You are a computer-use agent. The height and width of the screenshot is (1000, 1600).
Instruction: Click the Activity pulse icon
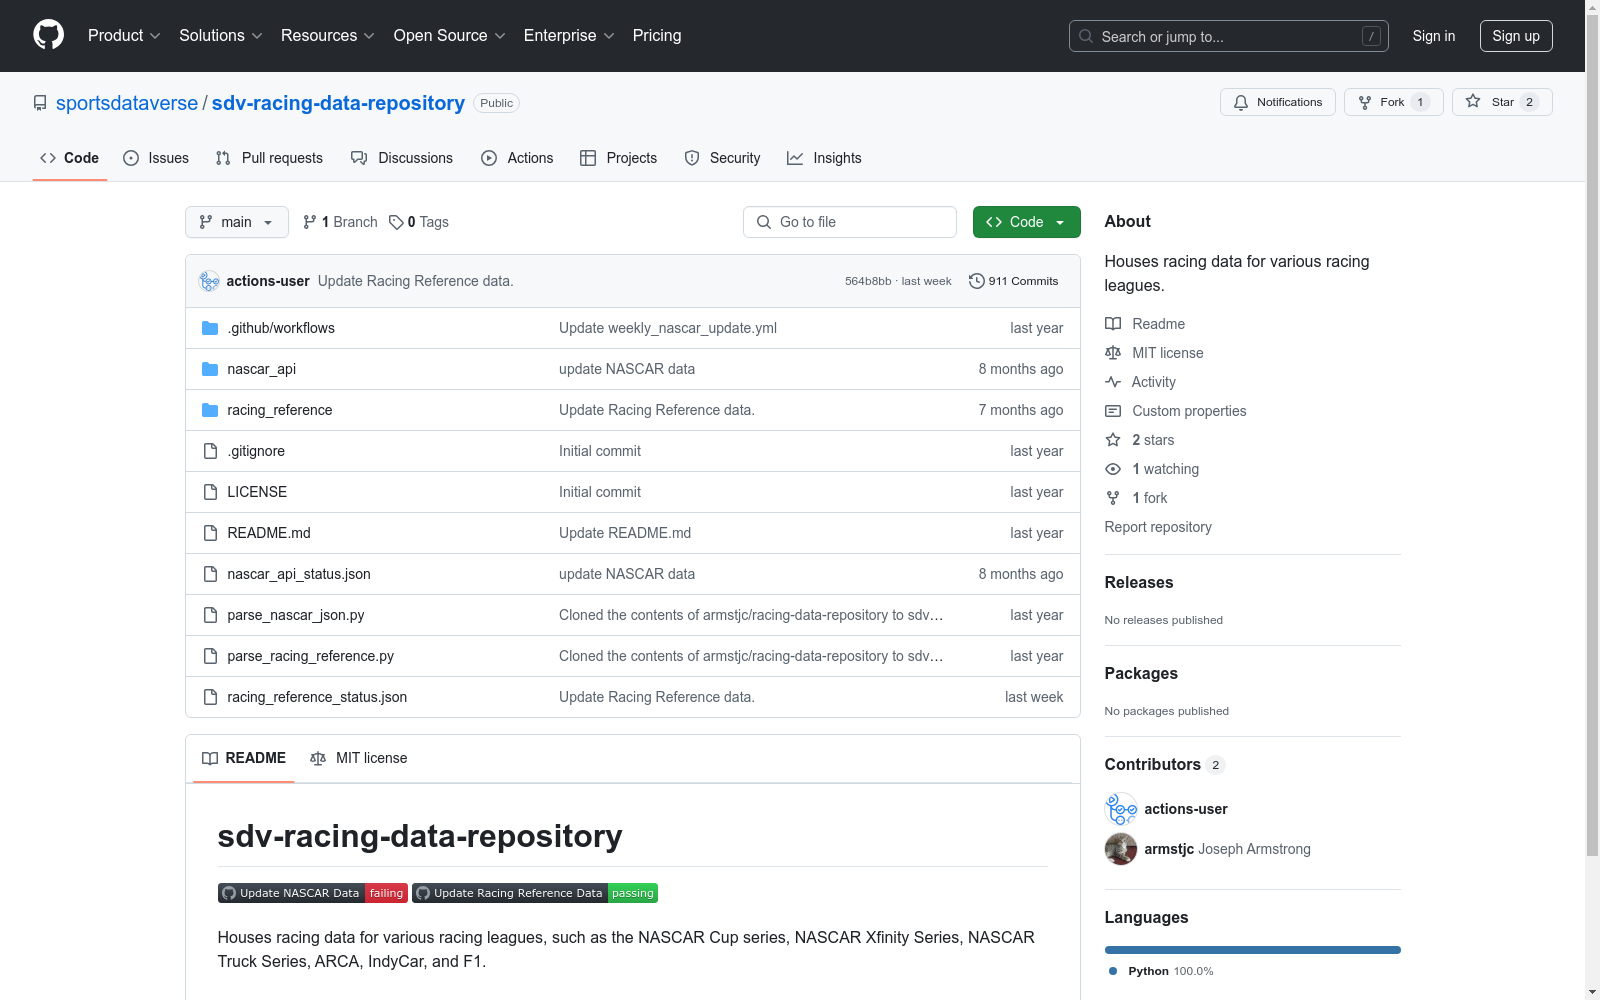[1113, 382]
